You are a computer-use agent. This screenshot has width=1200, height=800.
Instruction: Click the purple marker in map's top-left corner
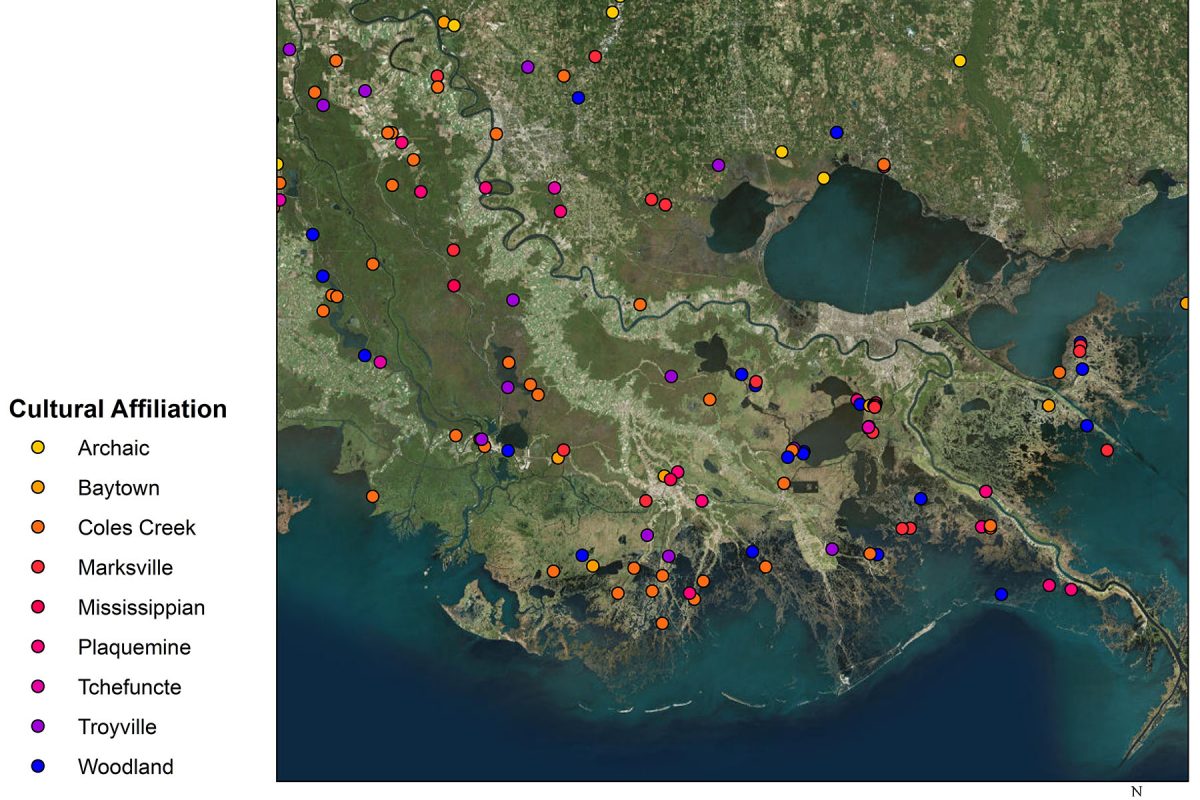(x=289, y=49)
